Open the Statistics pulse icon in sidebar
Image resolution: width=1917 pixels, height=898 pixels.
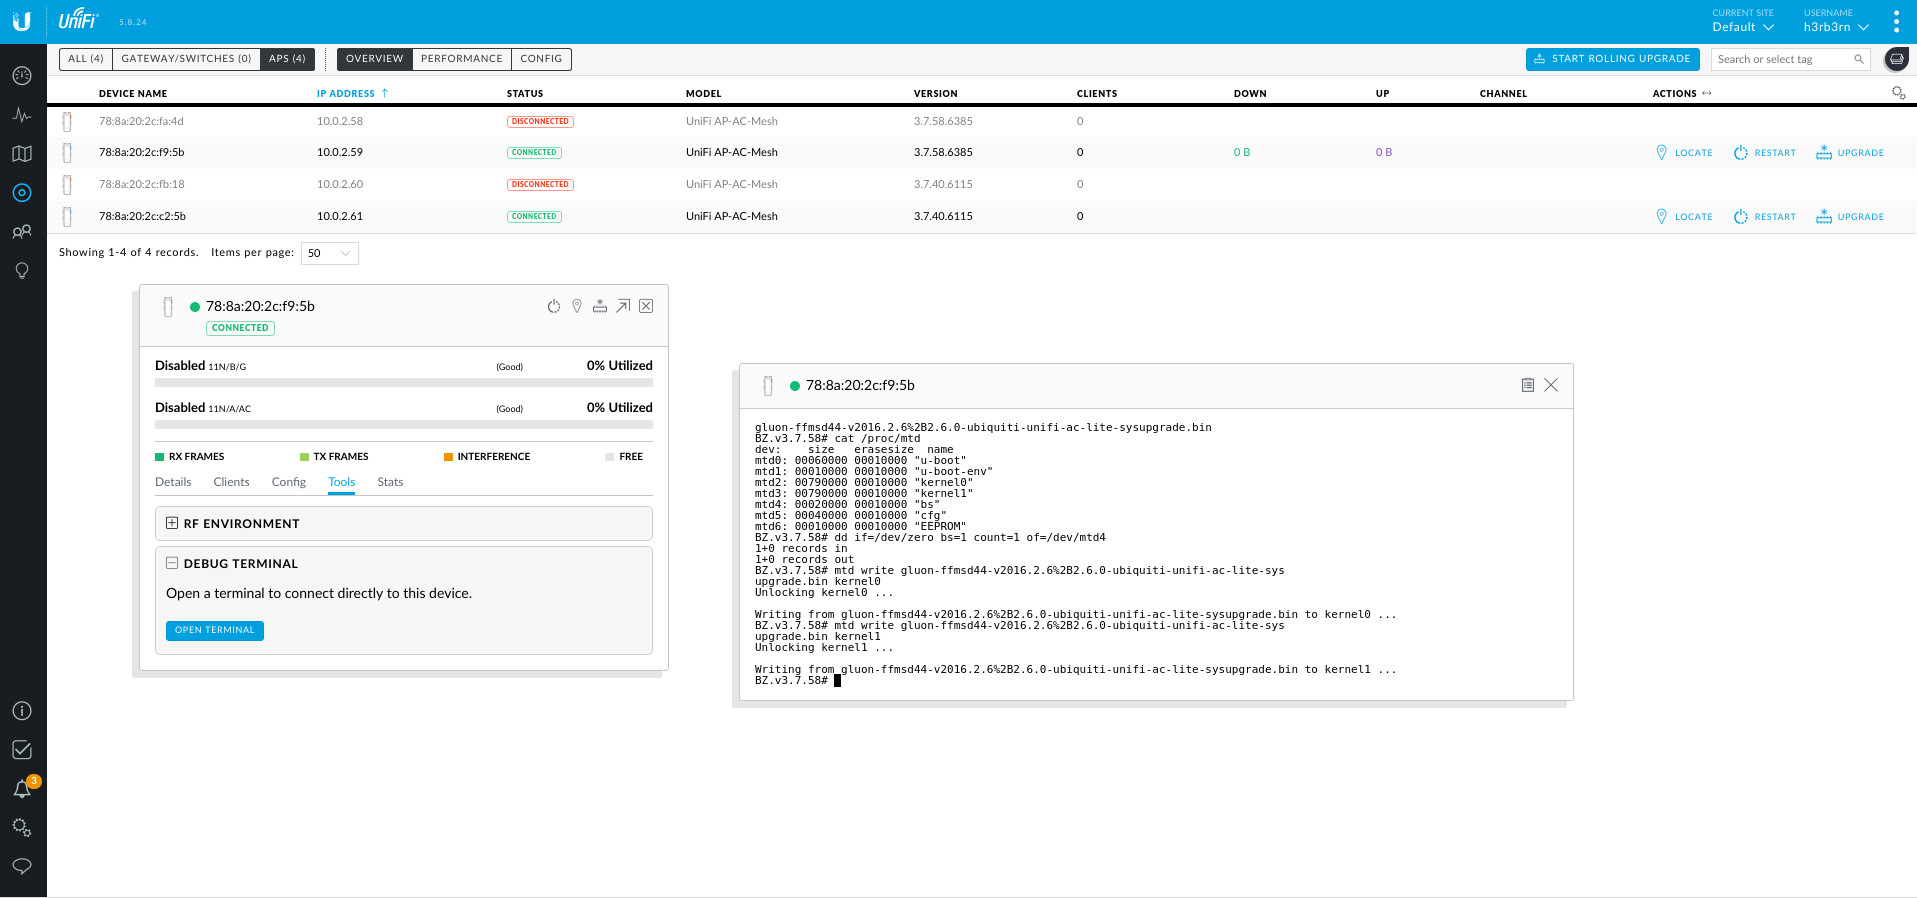click(22, 115)
